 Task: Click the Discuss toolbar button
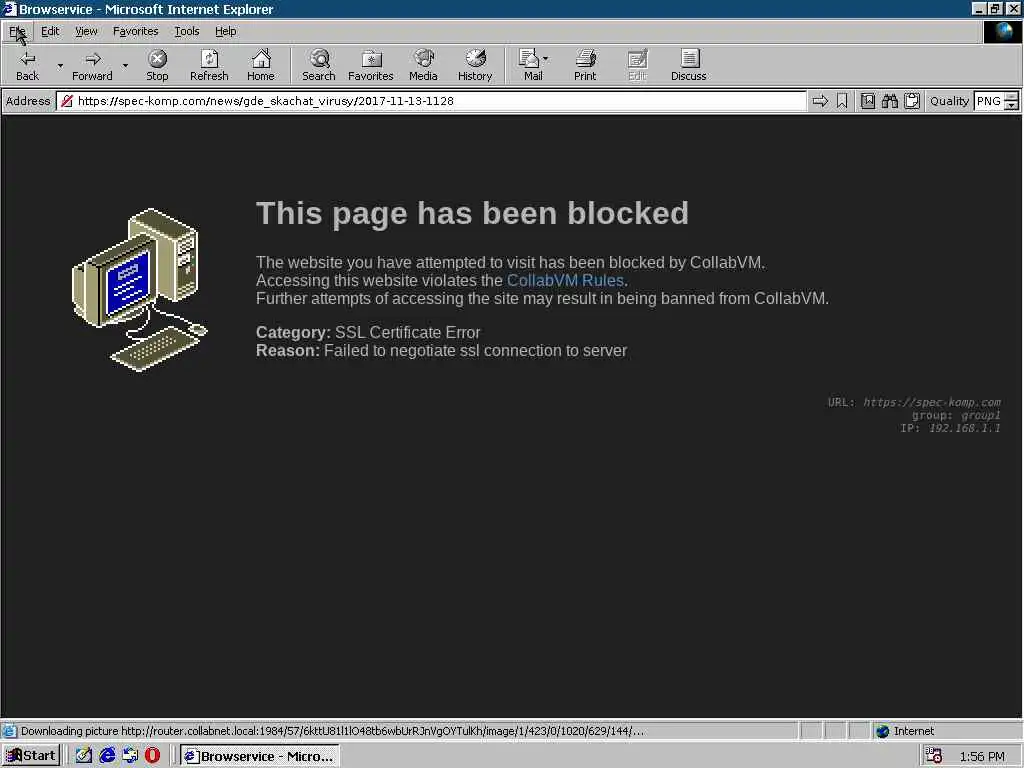[x=689, y=65]
